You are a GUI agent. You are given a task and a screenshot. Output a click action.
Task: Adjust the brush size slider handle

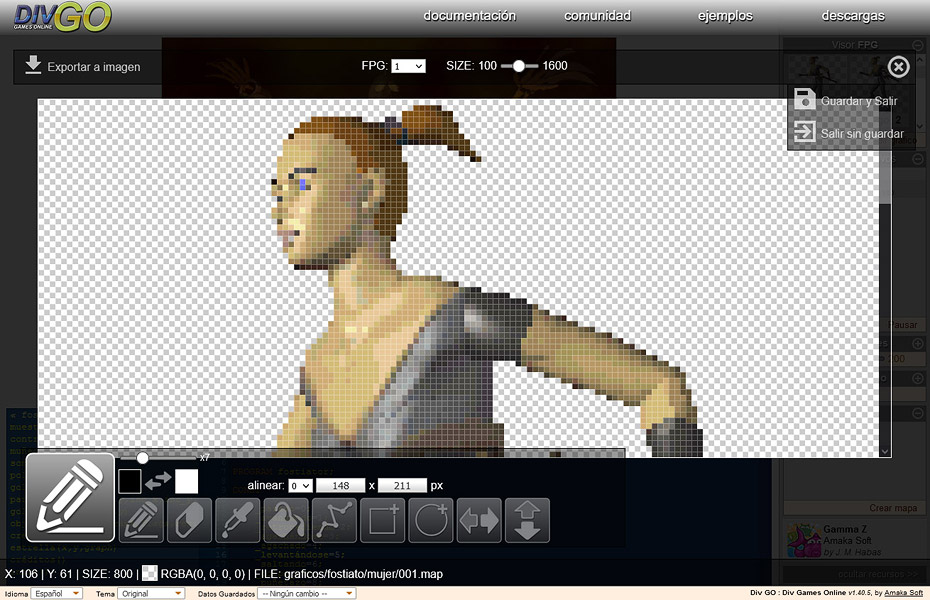[x=142, y=458]
